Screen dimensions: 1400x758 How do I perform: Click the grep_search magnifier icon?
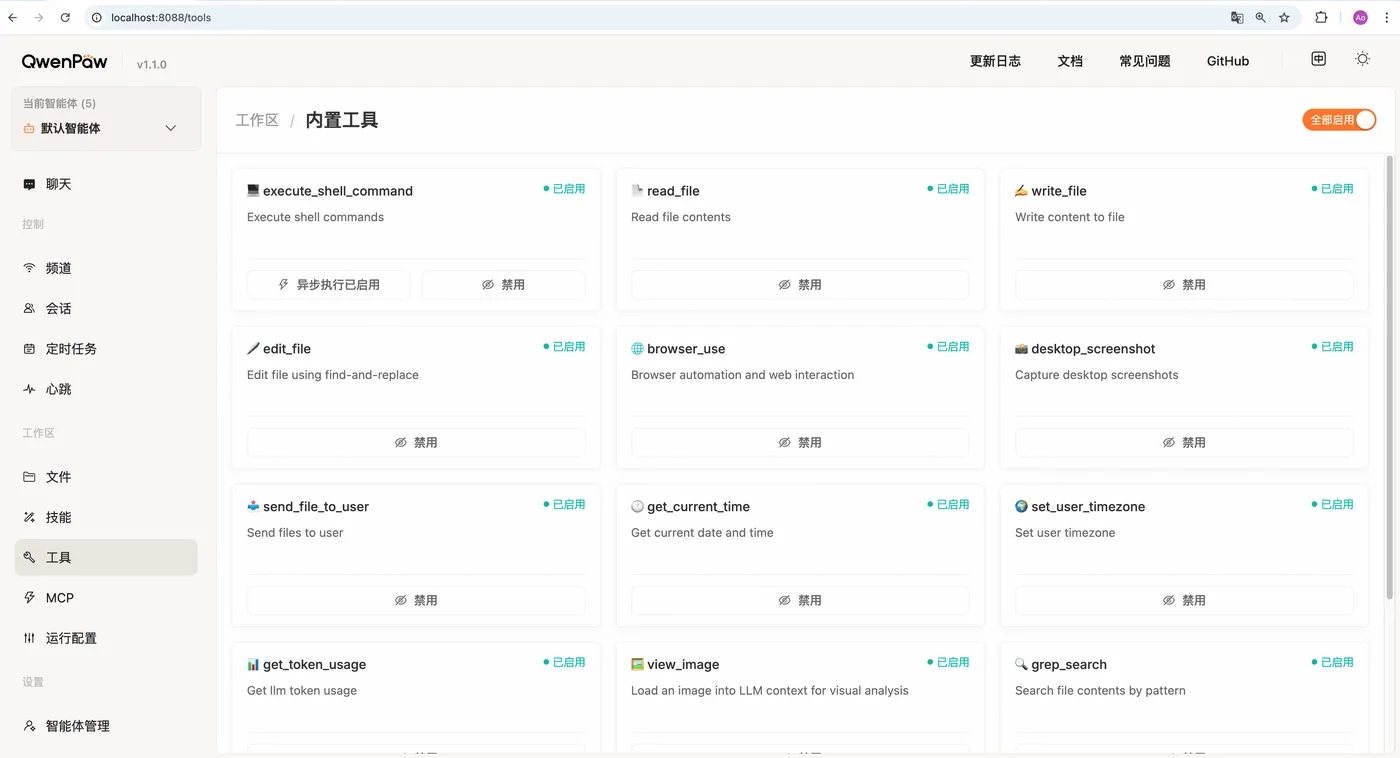(x=1021, y=664)
